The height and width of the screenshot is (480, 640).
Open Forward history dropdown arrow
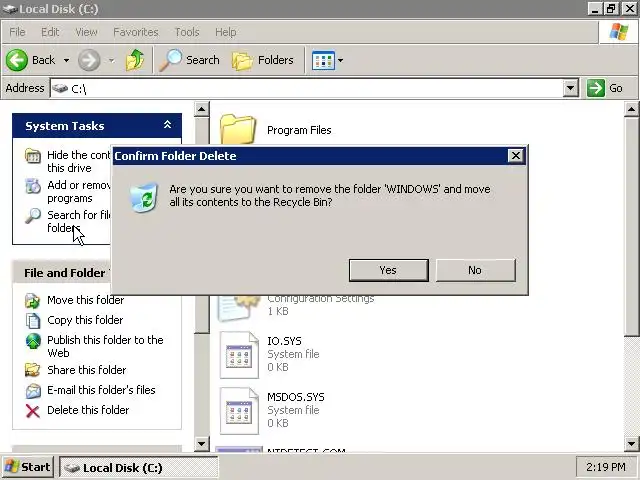pos(111,60)
